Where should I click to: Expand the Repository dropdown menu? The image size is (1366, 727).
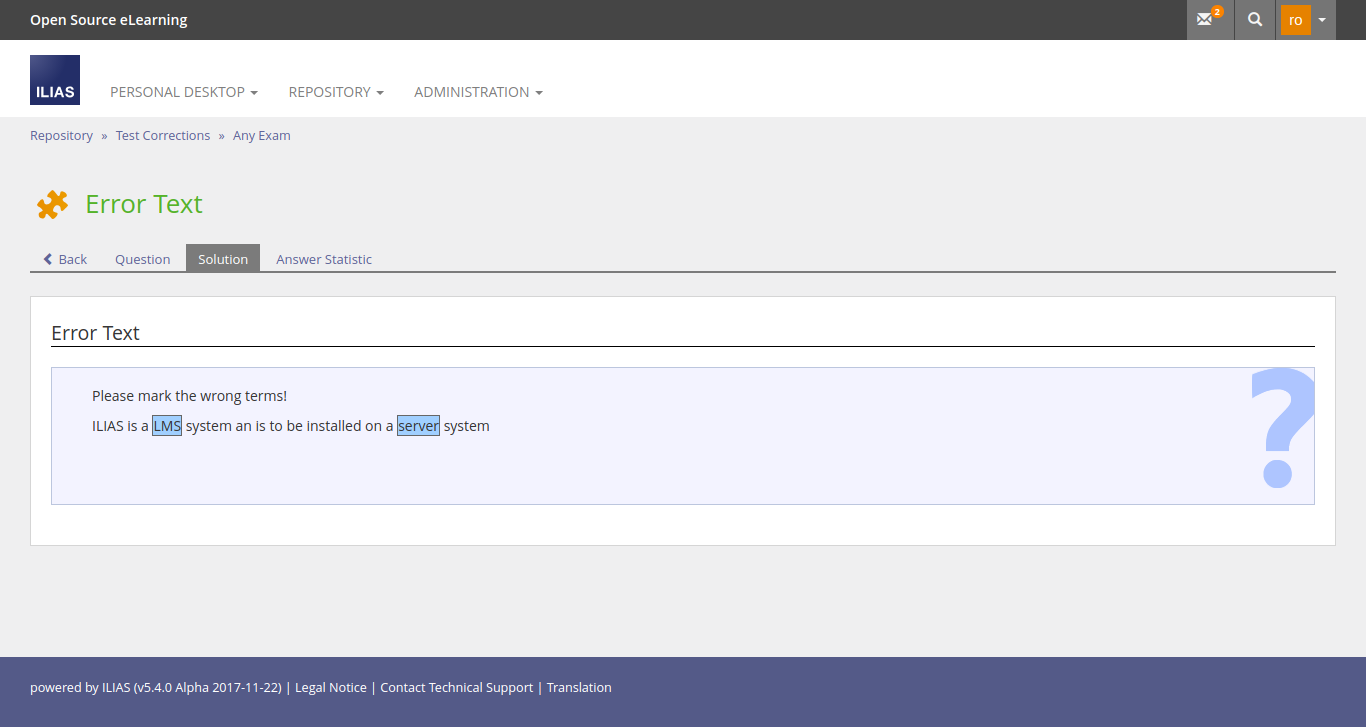click(336, 92)
